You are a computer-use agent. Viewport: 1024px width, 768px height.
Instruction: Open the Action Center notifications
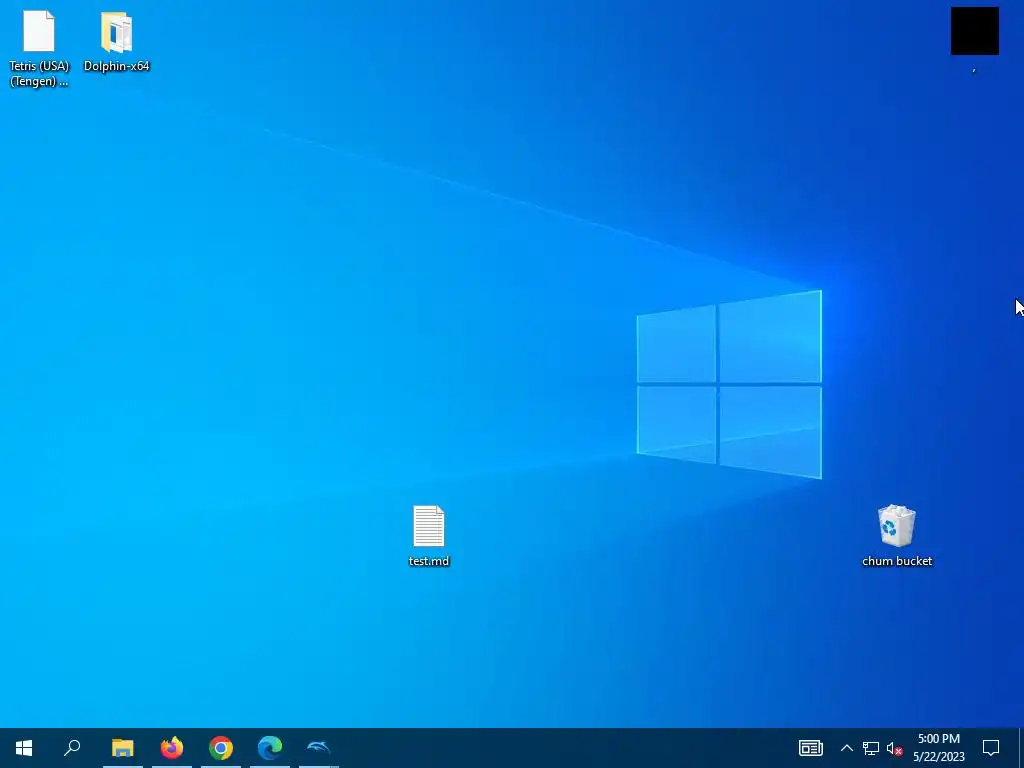[991, 748]
